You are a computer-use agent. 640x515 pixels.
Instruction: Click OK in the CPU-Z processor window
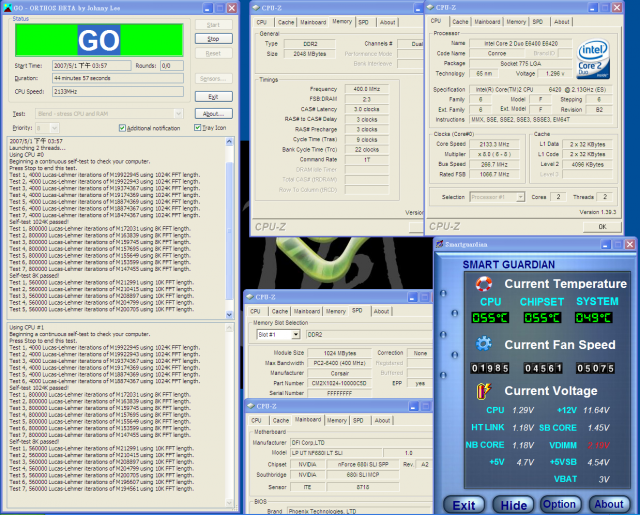(x=602, y=227)
